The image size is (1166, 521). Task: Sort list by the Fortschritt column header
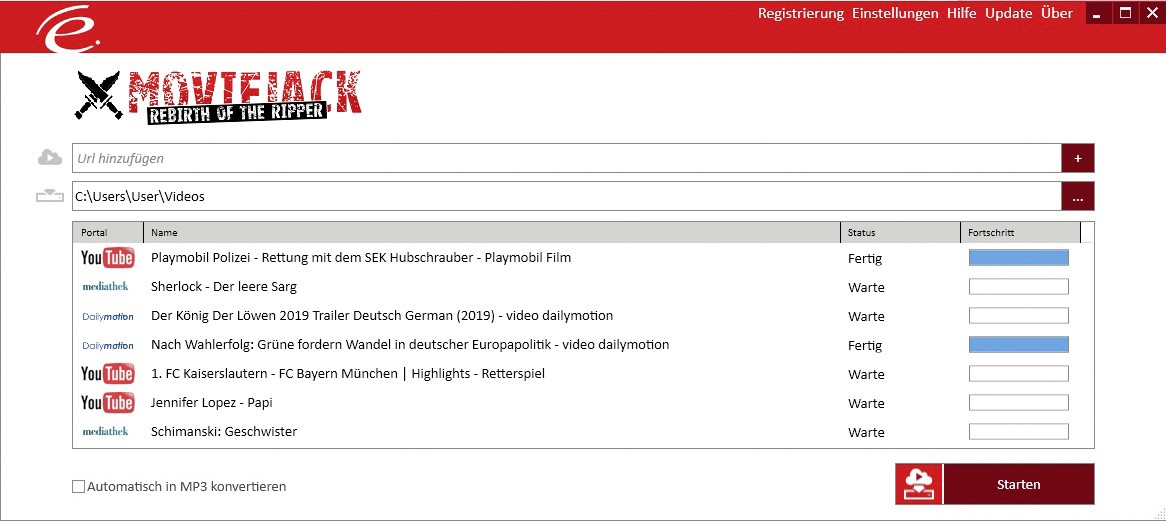click(1020, 233)
